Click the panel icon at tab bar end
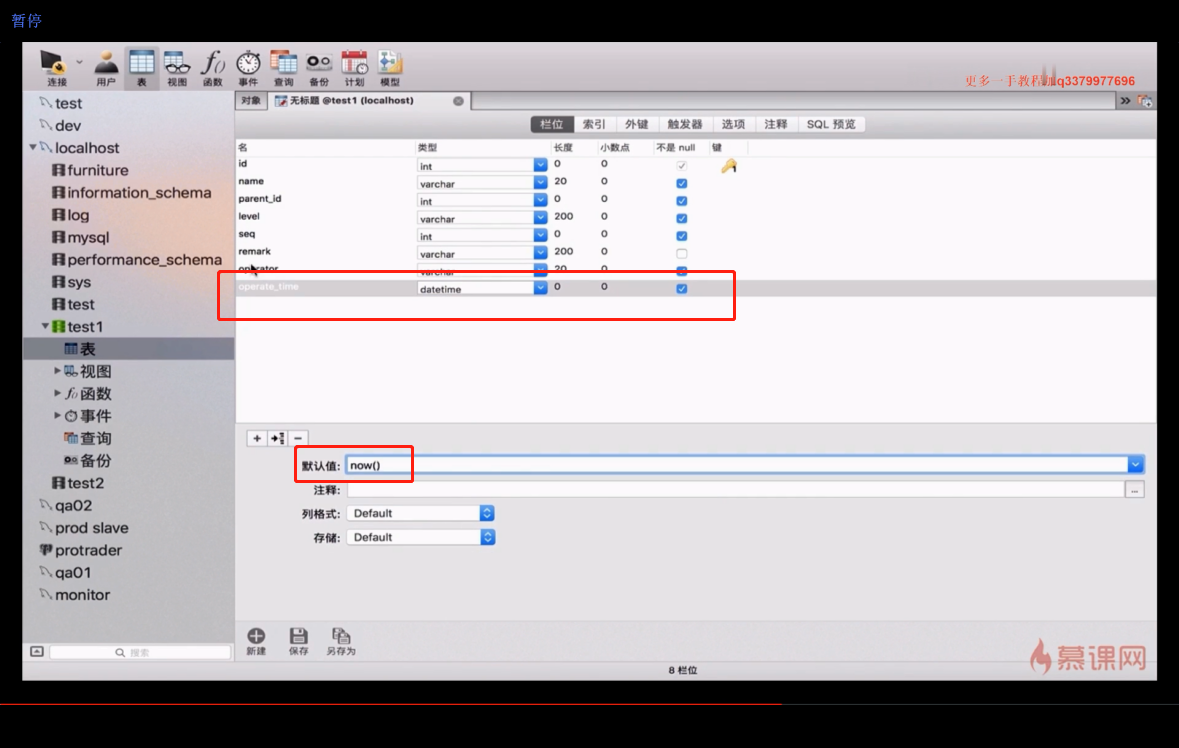The height and width of the screenshot is (748, 1179). (1144, 101)
